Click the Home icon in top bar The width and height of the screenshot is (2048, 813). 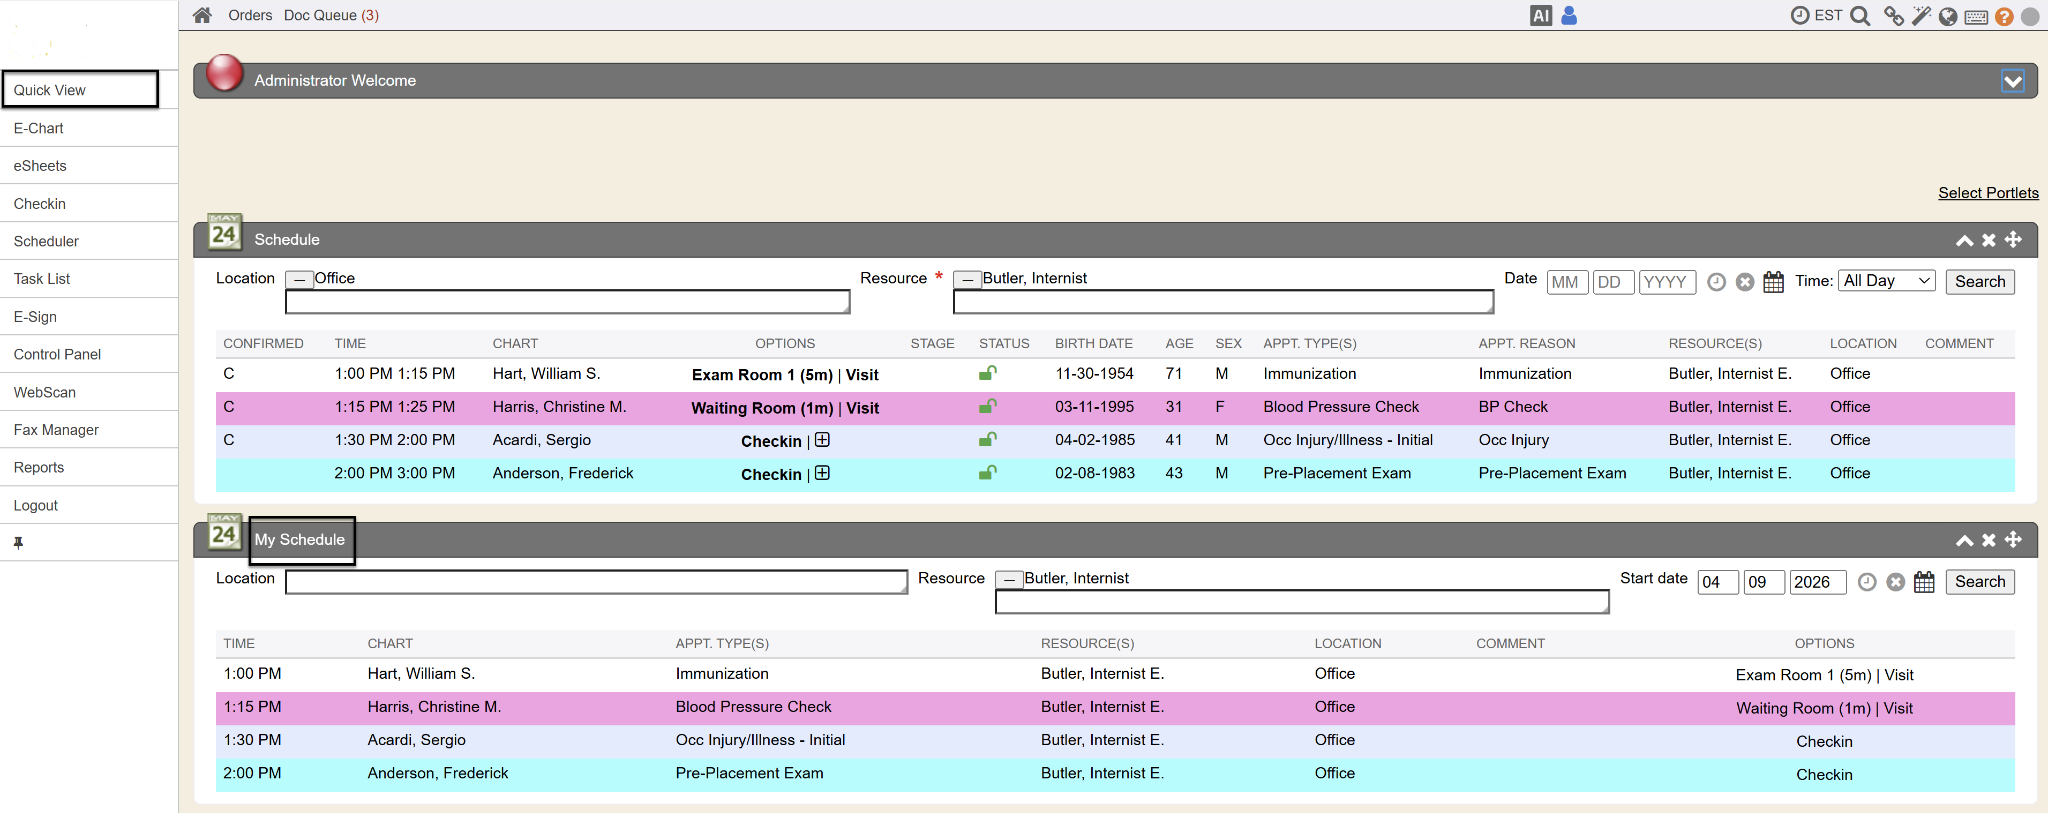[202, 15]
